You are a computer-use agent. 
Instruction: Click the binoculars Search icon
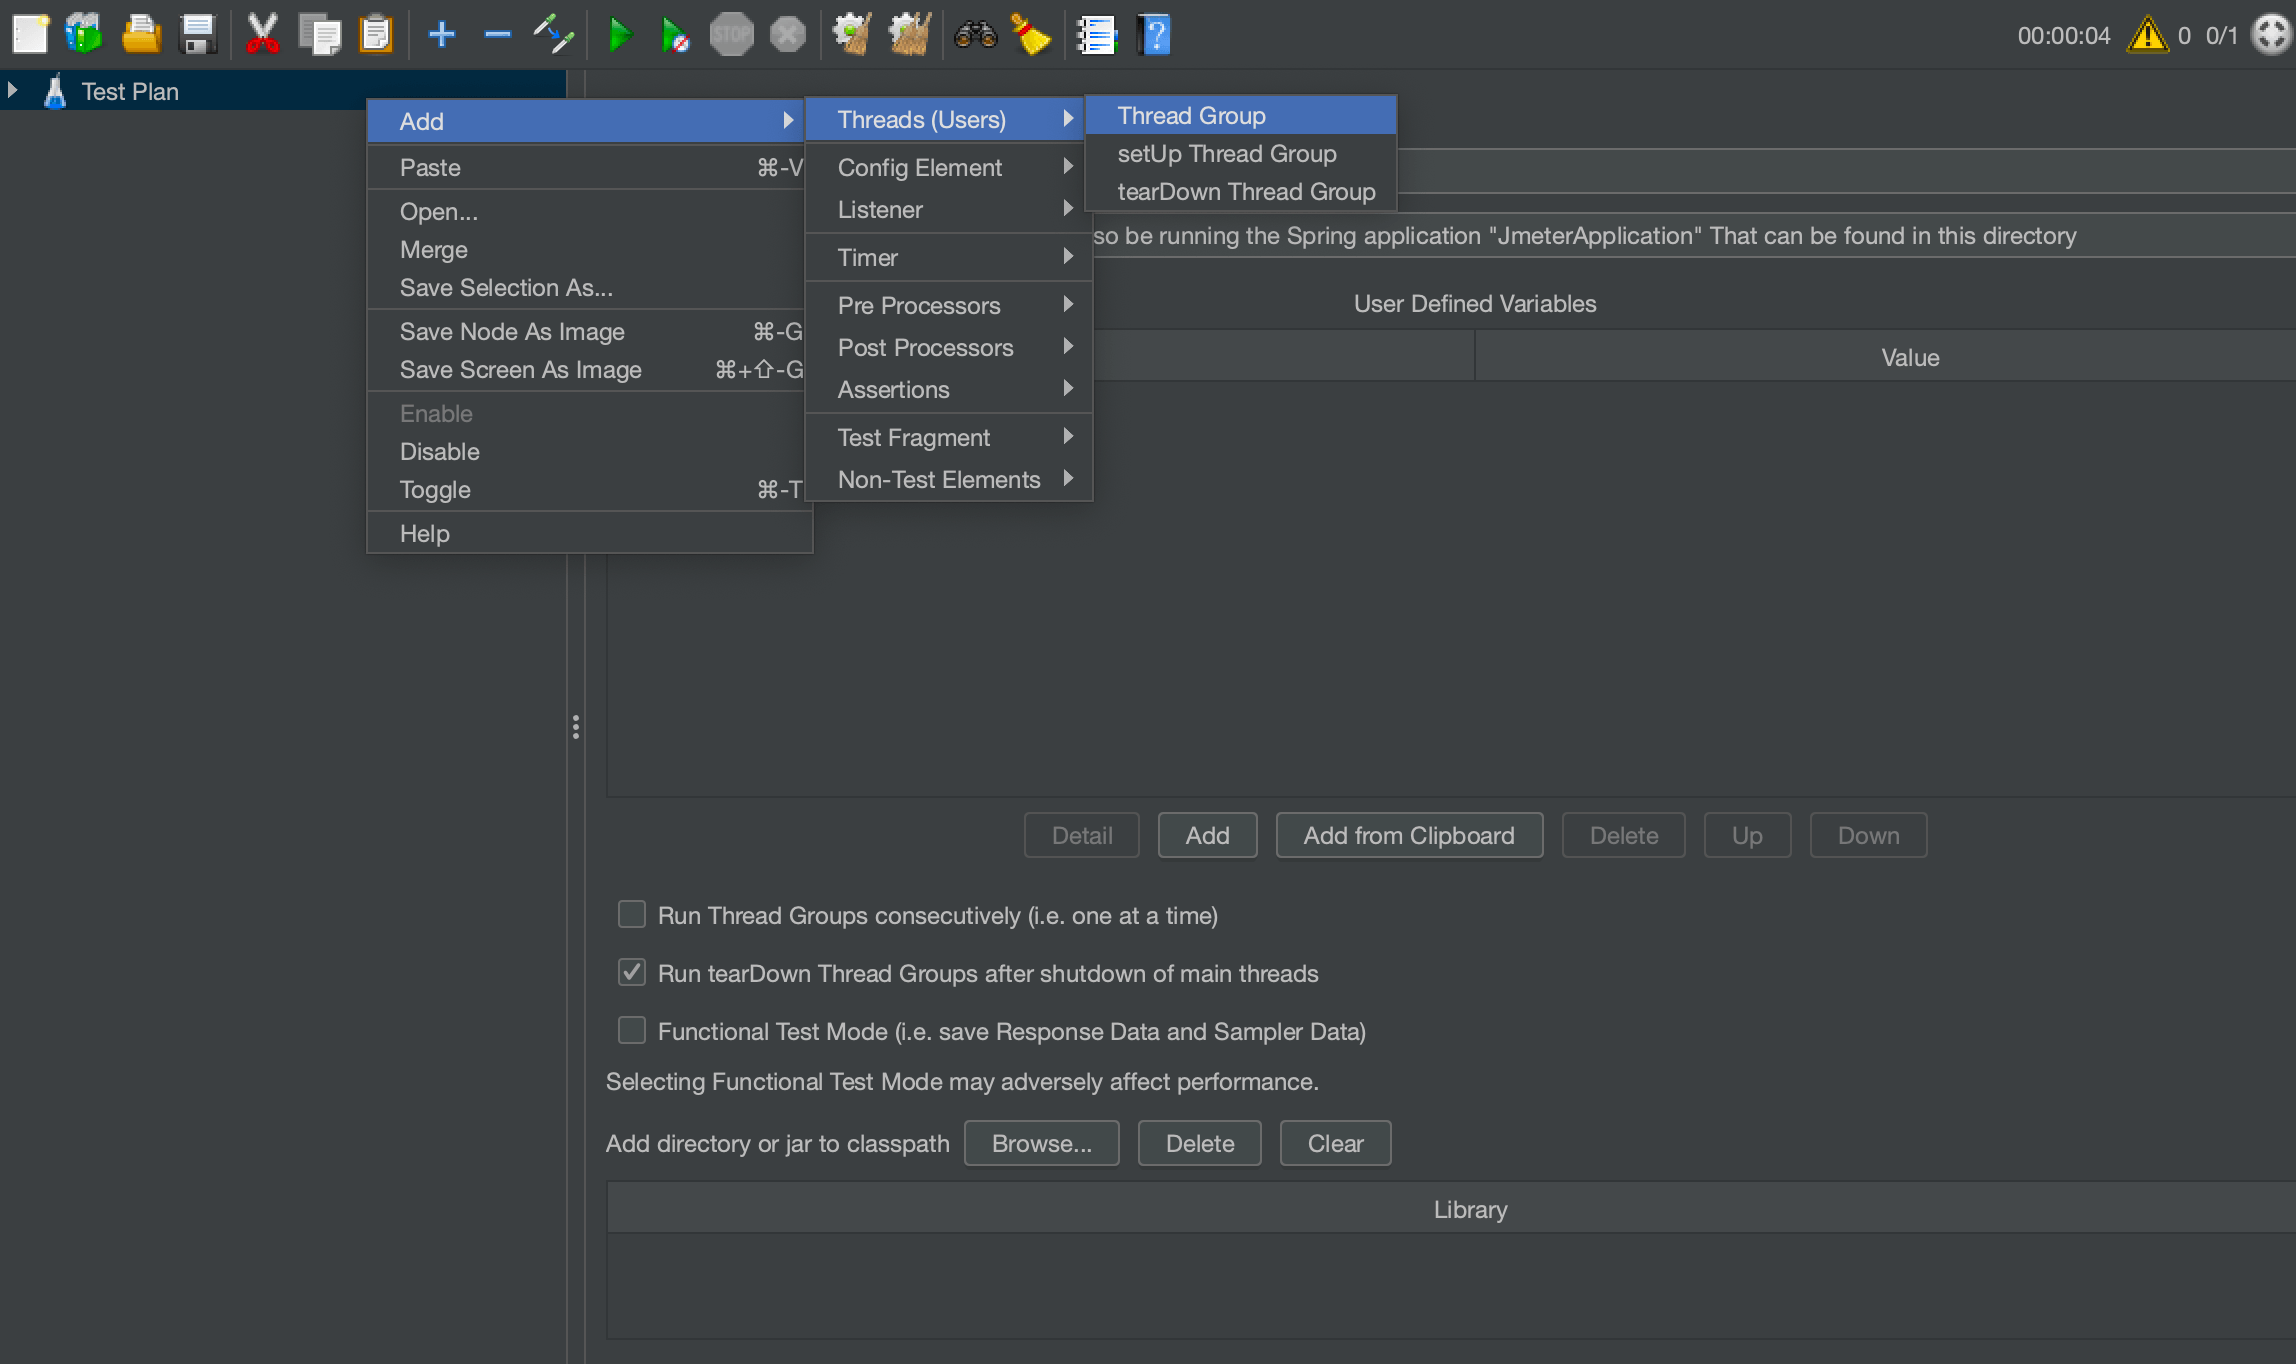[x=975, y=34]
